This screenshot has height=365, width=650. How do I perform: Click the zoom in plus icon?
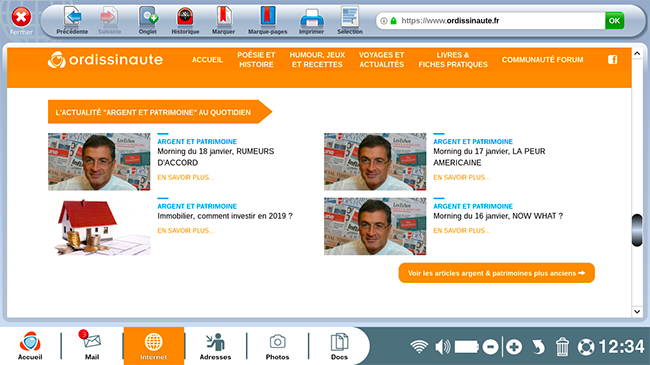[514, 347]
